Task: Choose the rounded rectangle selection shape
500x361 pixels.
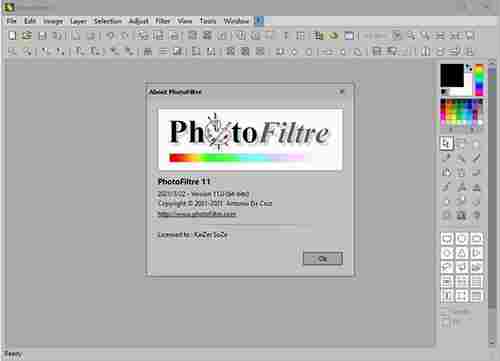Action: click(x=476, y=238)
